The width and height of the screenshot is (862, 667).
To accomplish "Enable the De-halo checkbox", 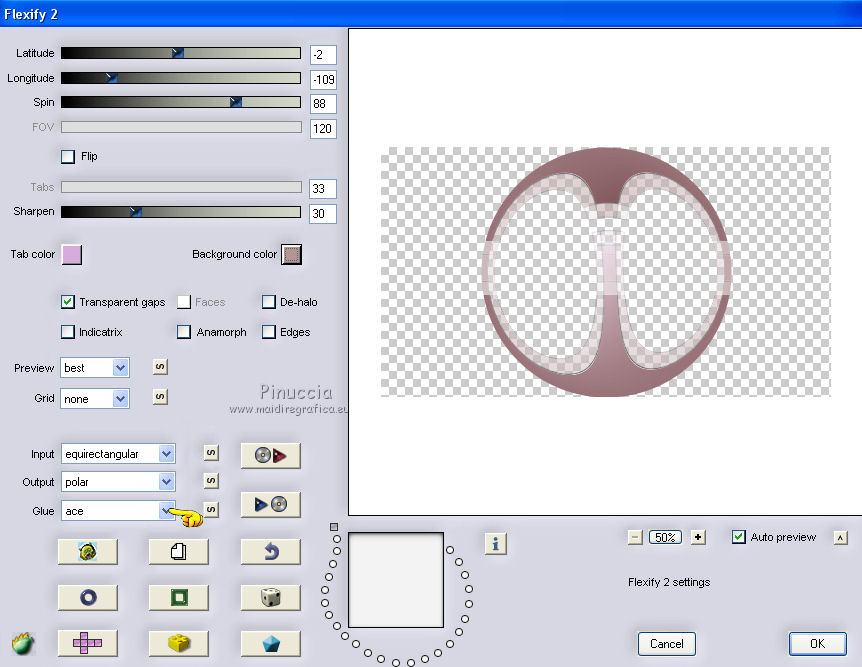I will tap(269, 302).
